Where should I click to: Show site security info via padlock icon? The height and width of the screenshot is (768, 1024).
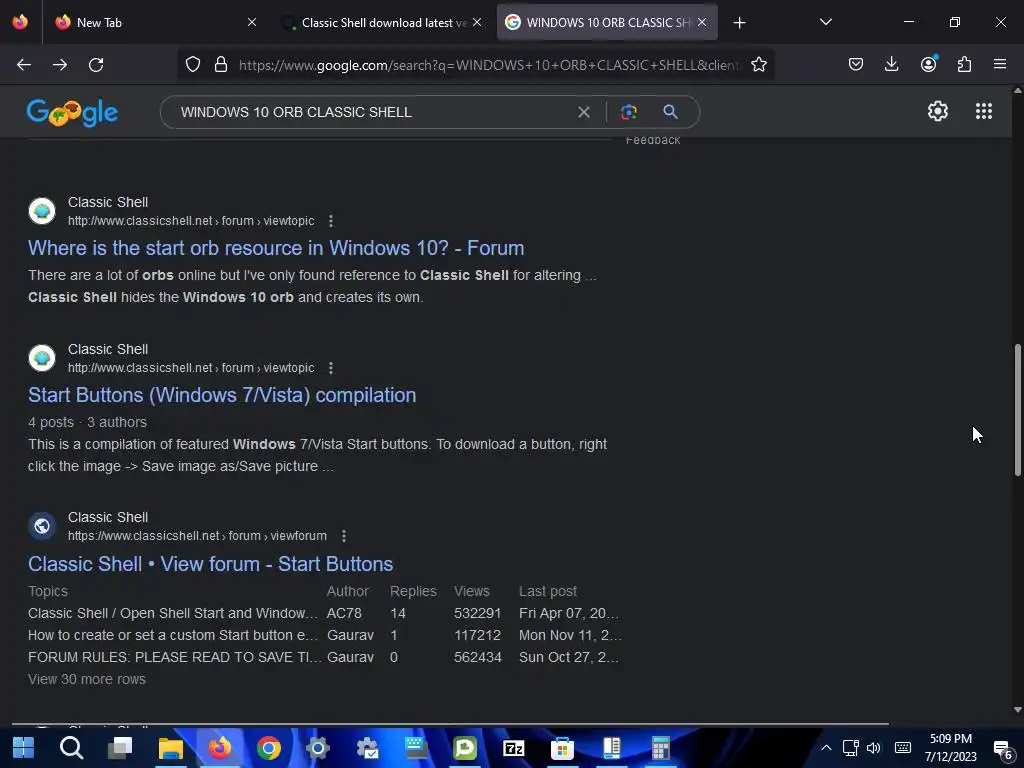tap(221, 65)
